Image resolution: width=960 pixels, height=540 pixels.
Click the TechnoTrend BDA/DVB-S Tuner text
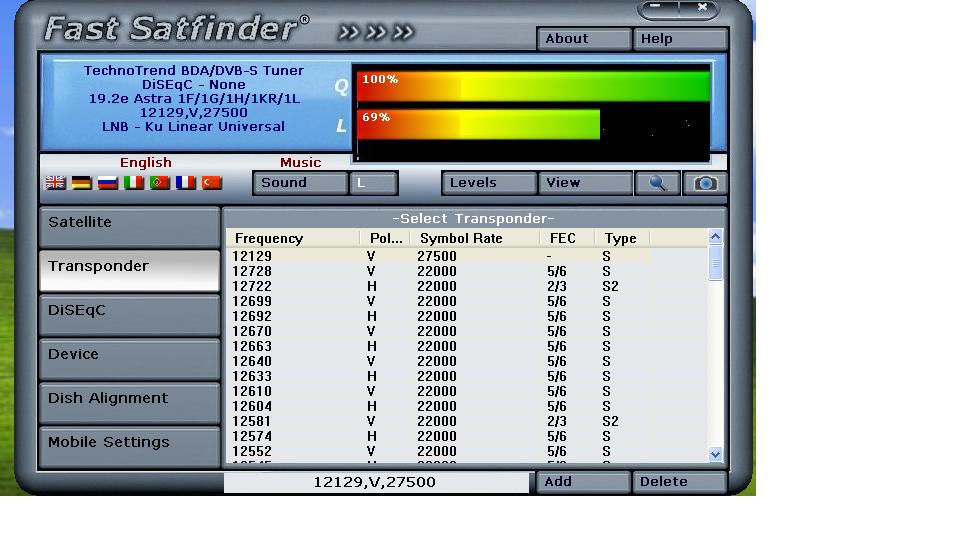(x=193, y=70)
